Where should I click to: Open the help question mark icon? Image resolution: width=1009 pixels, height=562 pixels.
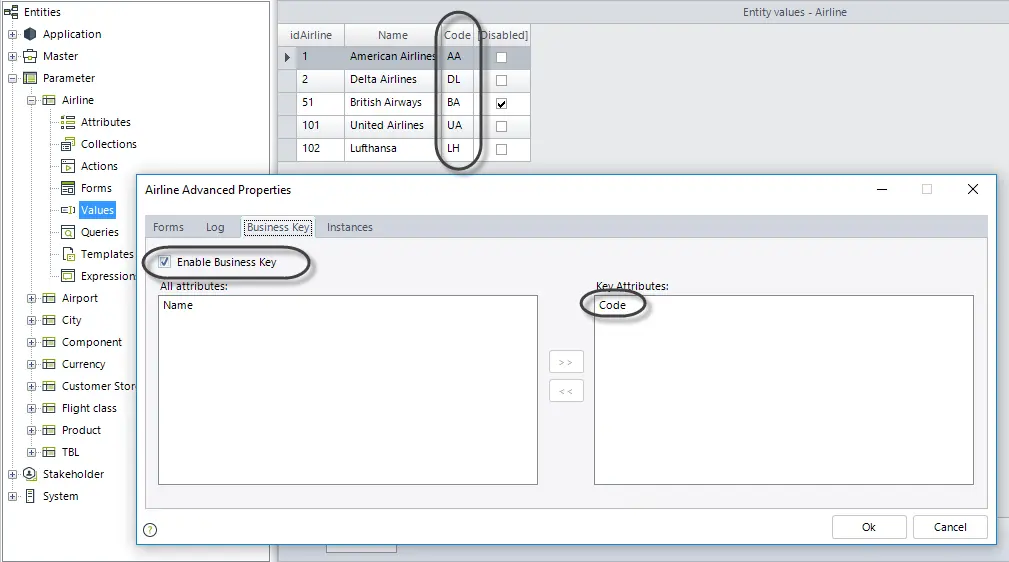point(150,530)
